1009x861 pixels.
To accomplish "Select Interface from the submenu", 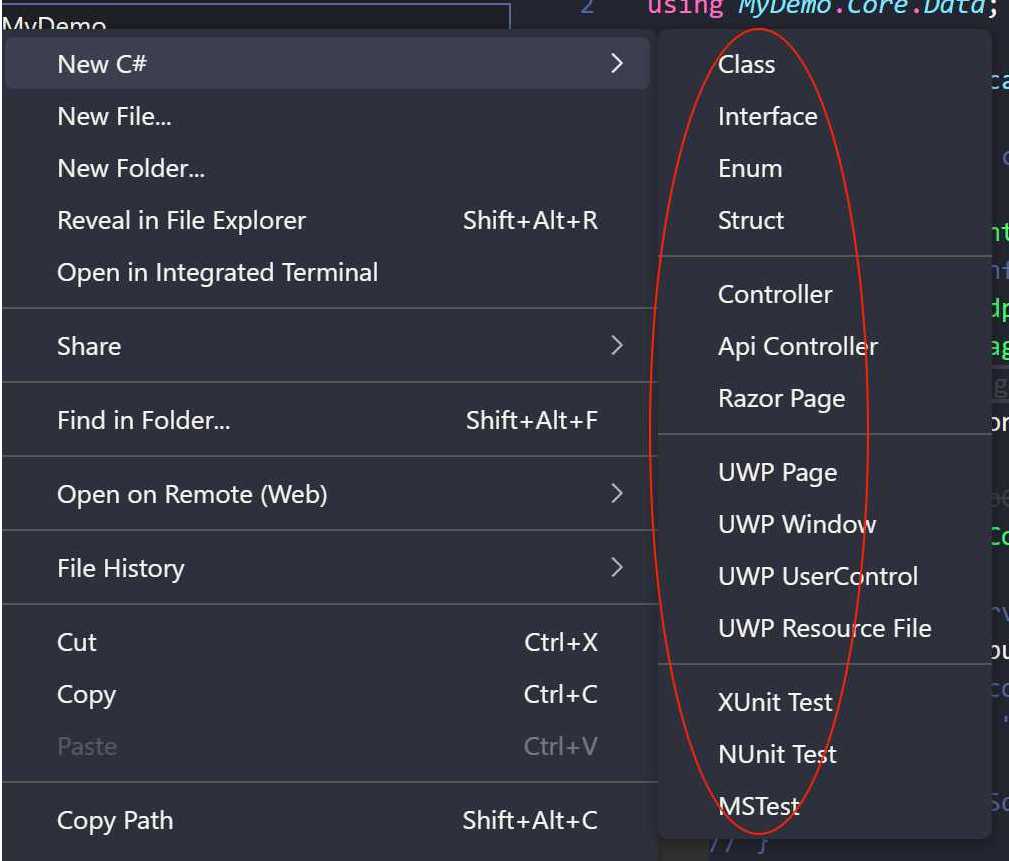I will (767, 116).
